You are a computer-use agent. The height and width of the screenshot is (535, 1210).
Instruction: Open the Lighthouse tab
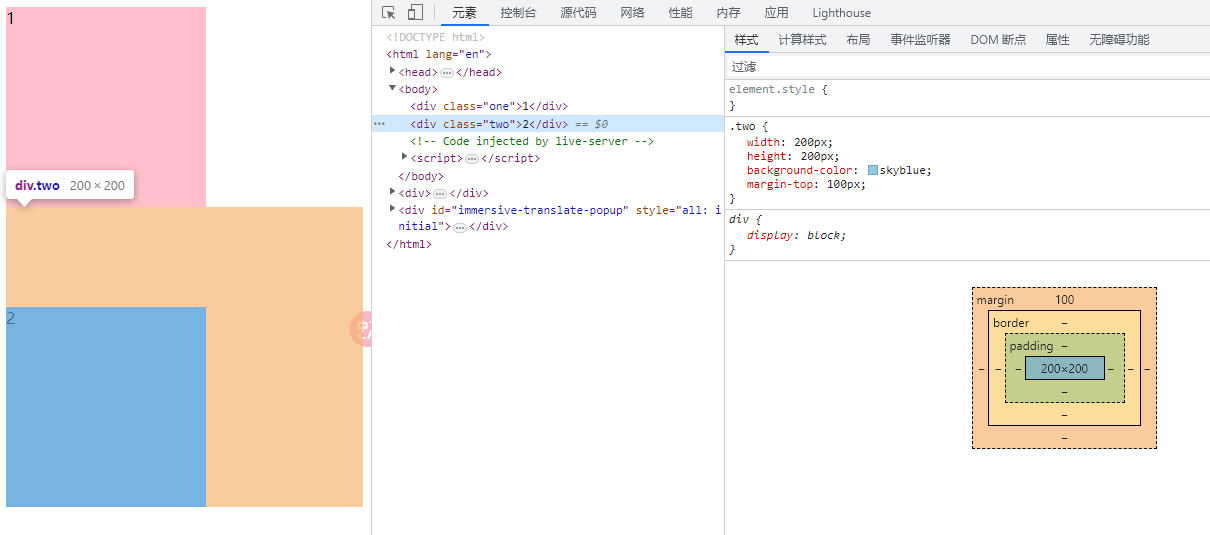pos(841,13)
